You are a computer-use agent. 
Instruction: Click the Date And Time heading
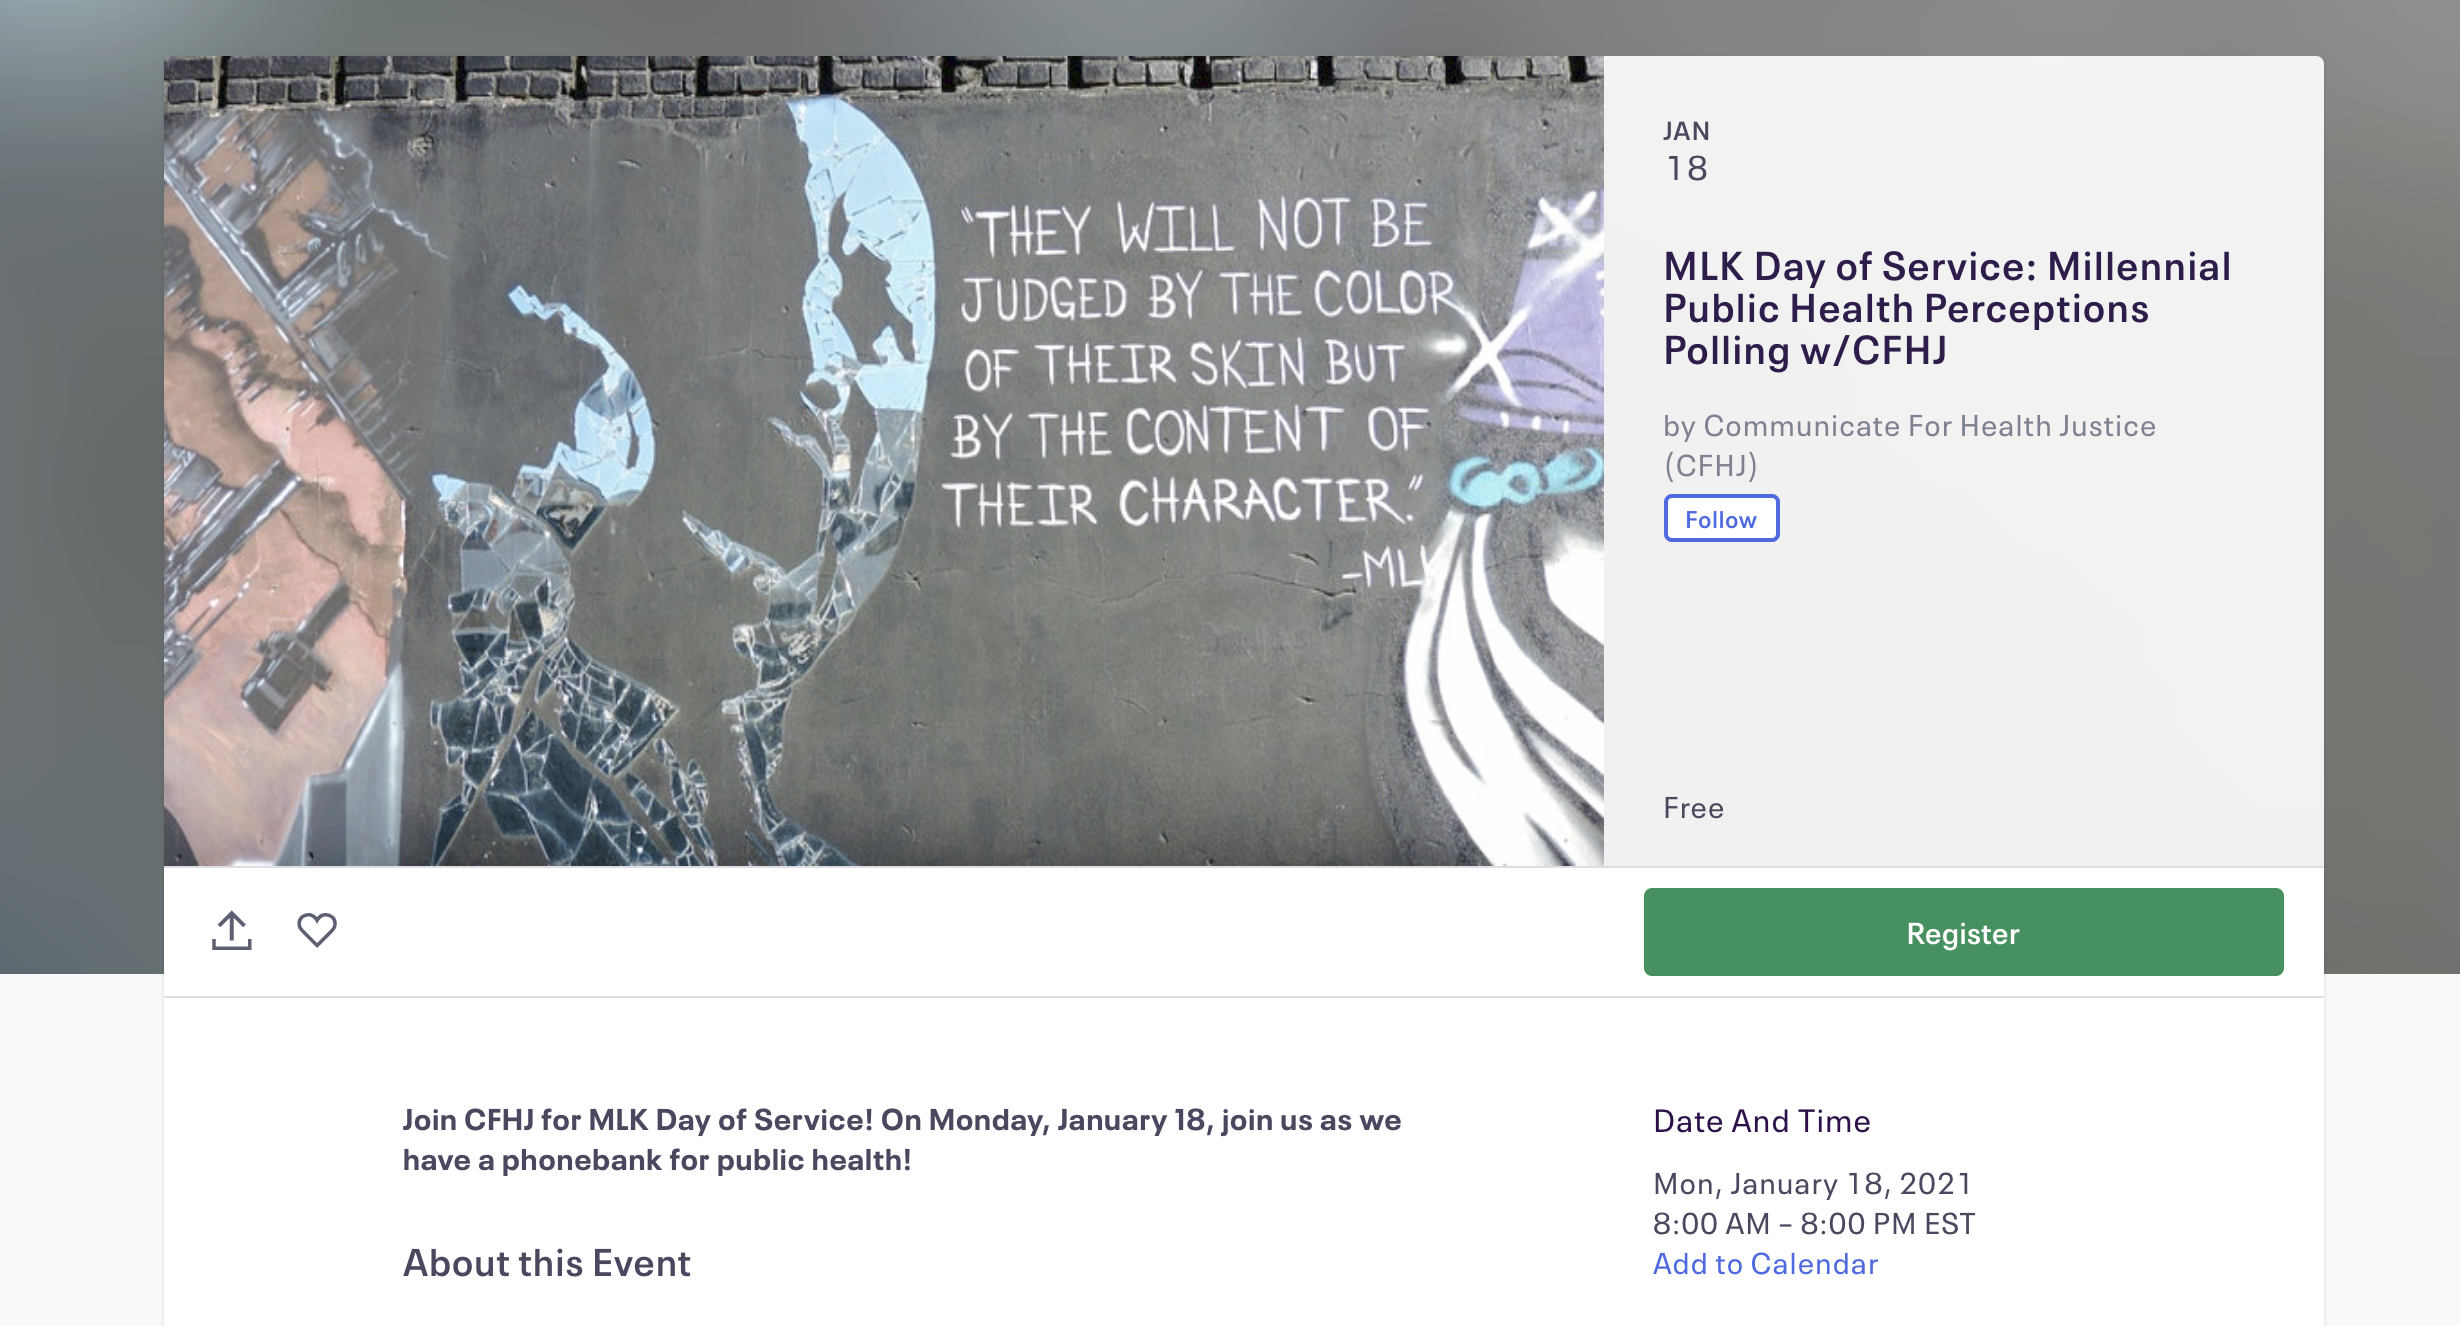[1762, 1121]
